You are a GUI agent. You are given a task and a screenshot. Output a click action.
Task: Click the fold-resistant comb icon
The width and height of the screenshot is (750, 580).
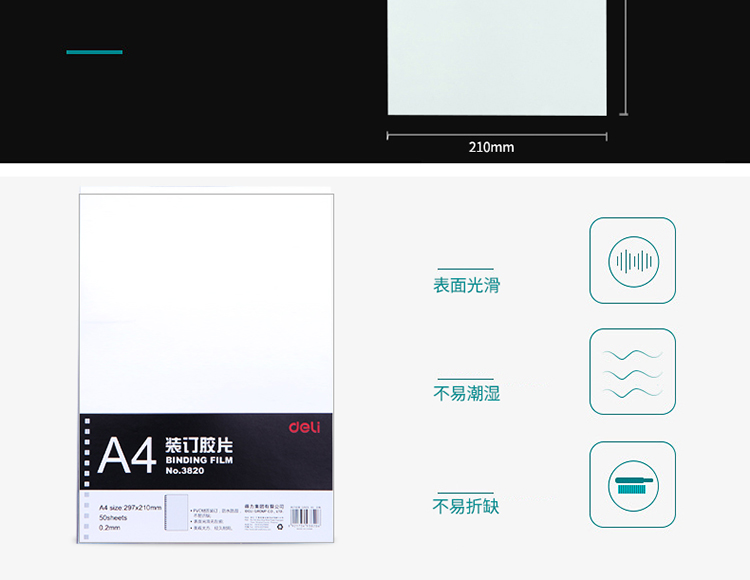pyautogui.click(x=633, y=485)
